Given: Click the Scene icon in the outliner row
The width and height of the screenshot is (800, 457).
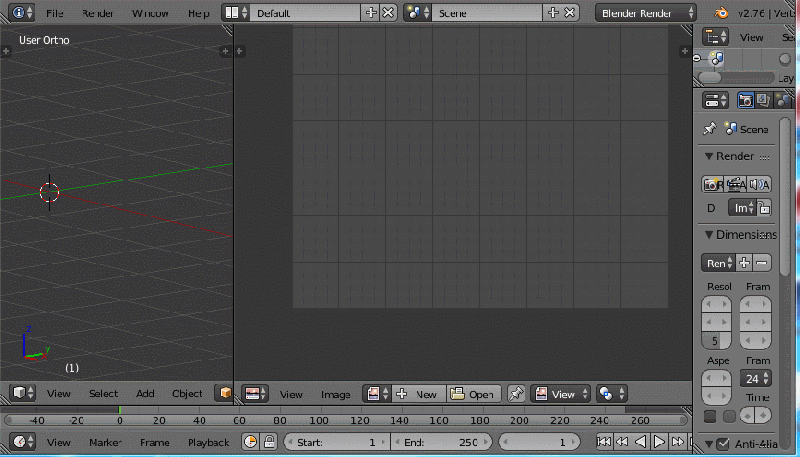Looking at the screenshot, I should (717, 59).
